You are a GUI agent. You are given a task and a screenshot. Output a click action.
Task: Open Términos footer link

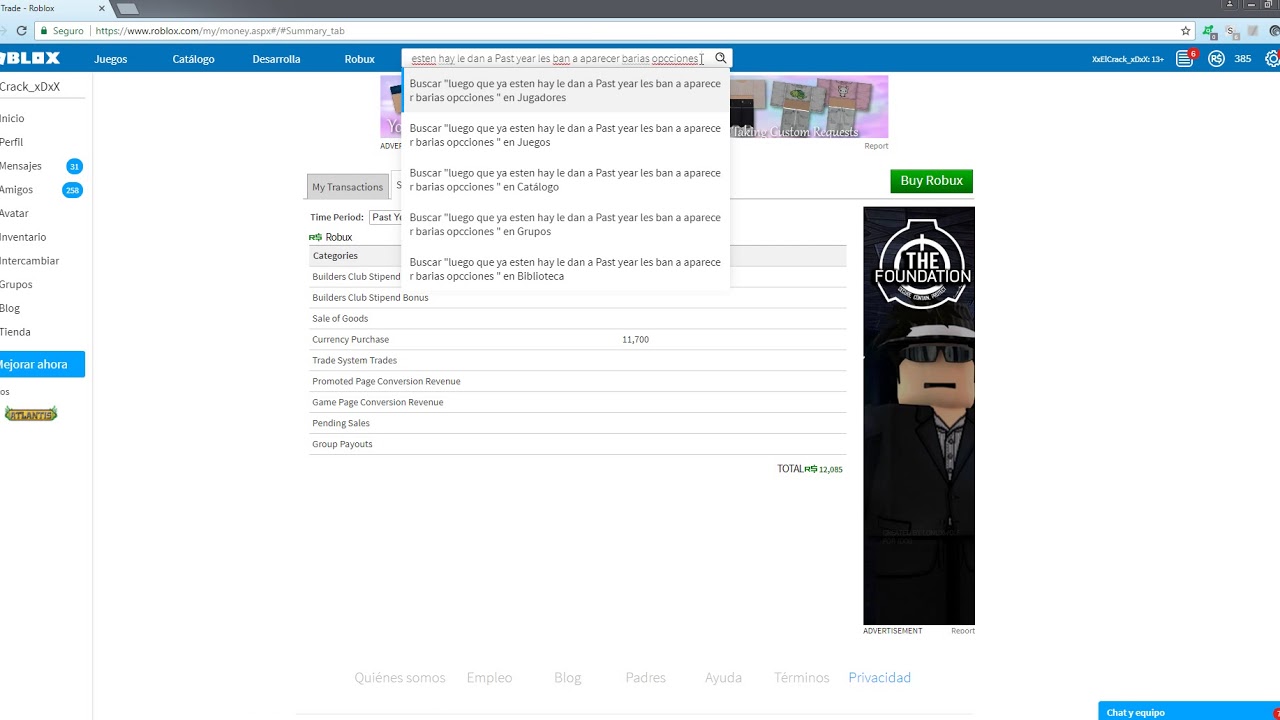click(802, 678)
